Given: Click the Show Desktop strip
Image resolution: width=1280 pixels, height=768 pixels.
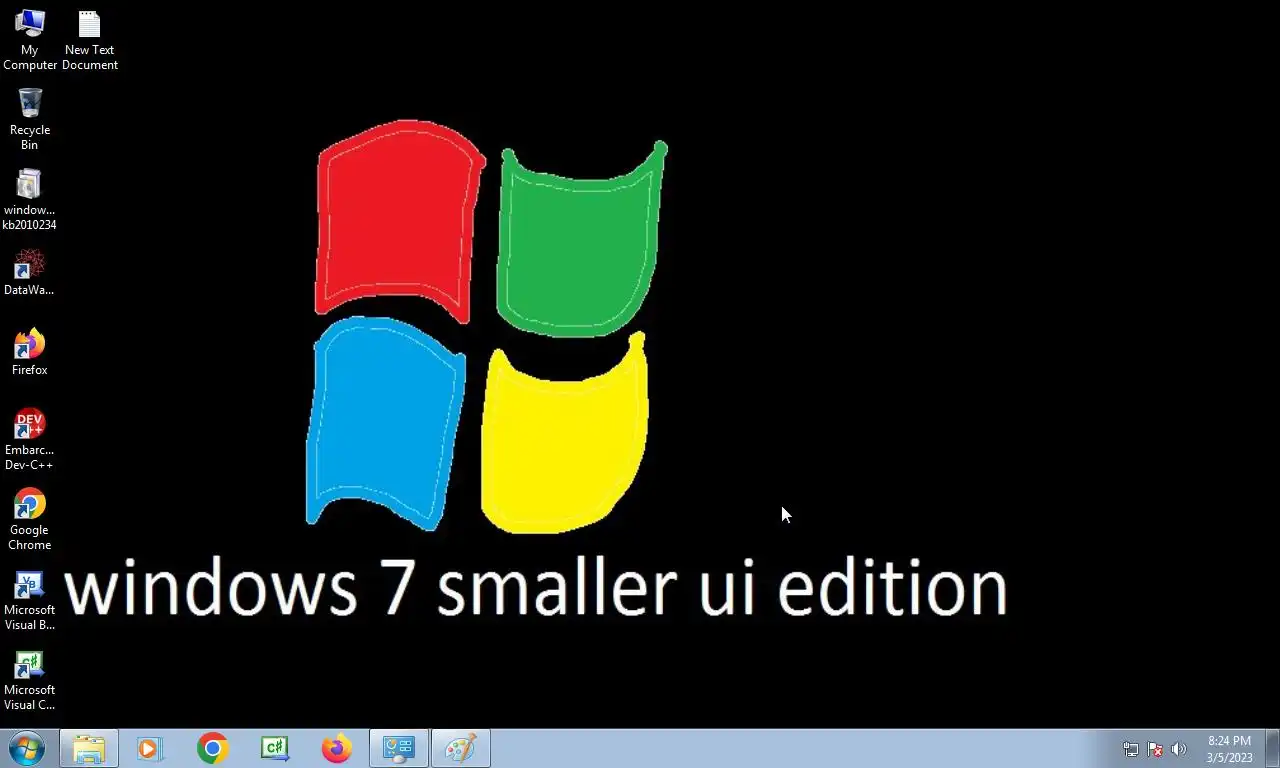Looking at the screenshot, I should 1273,748.
